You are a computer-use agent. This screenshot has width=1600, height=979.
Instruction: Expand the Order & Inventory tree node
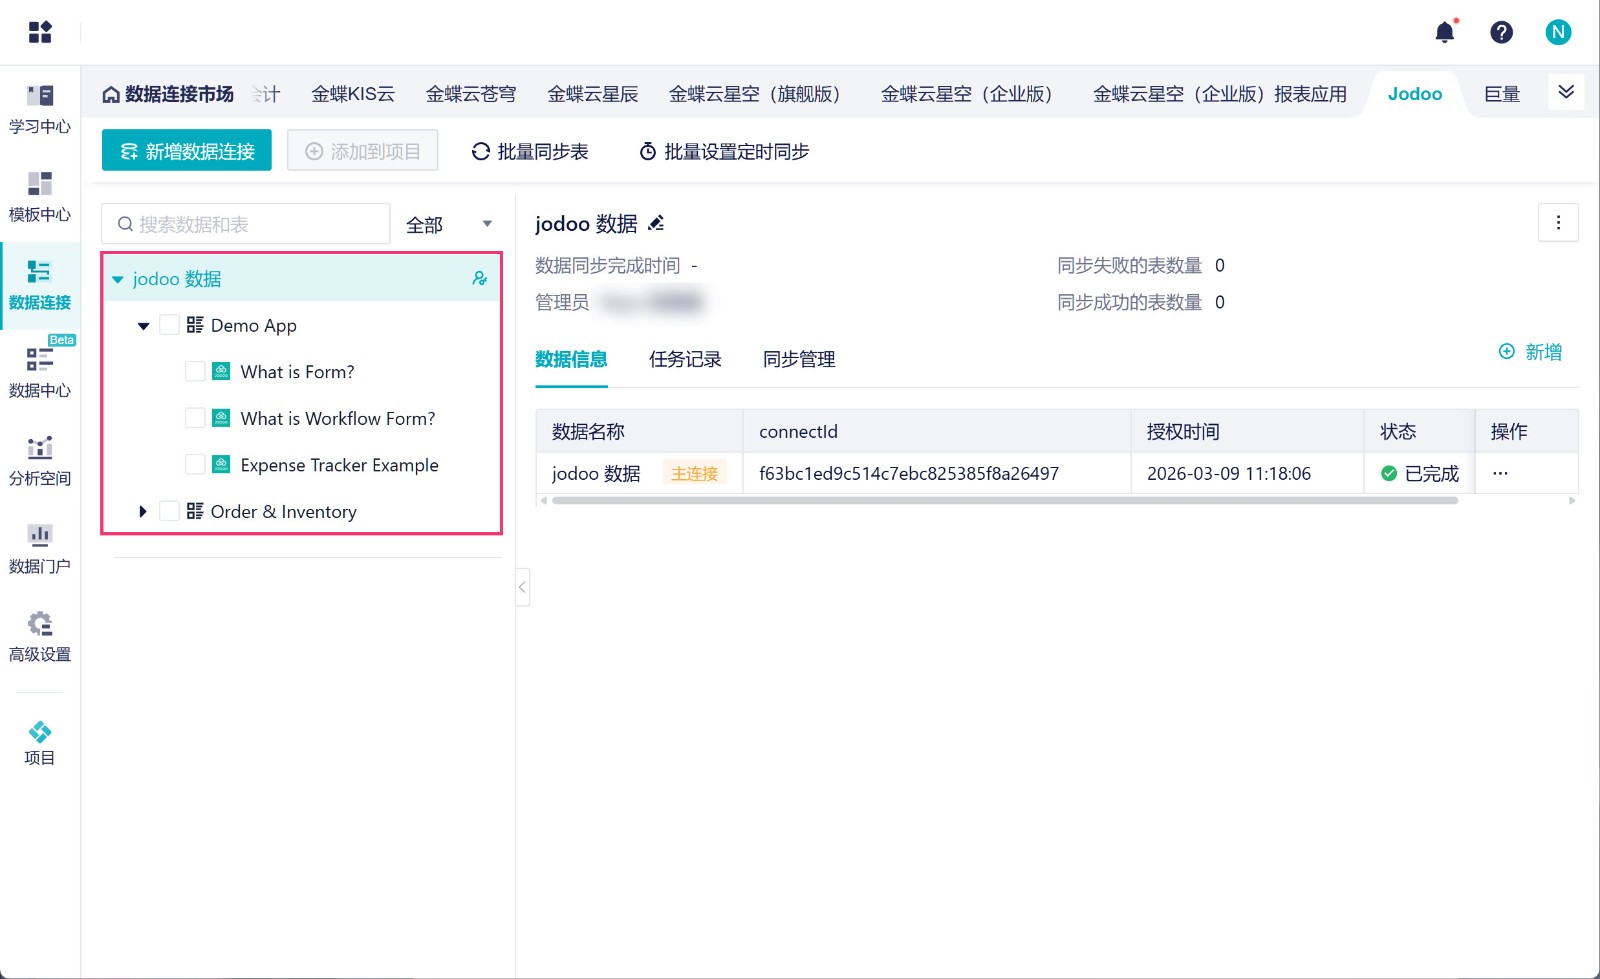point(143,511)
